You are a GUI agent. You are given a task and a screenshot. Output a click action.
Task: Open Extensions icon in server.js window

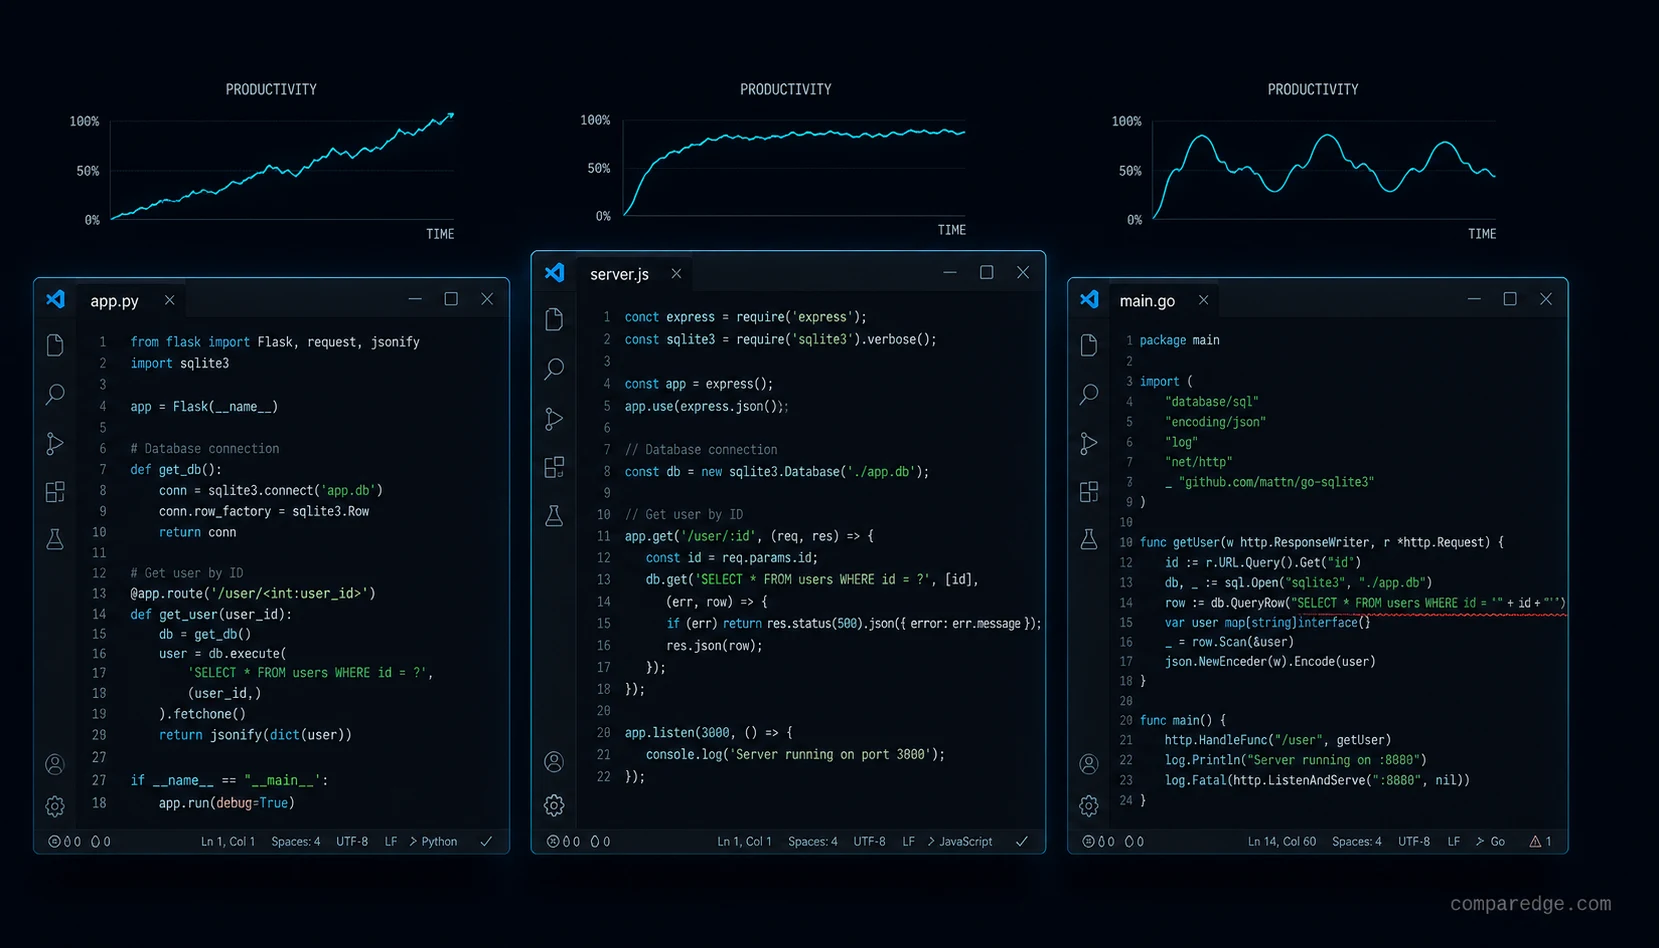tap(554, 467)
